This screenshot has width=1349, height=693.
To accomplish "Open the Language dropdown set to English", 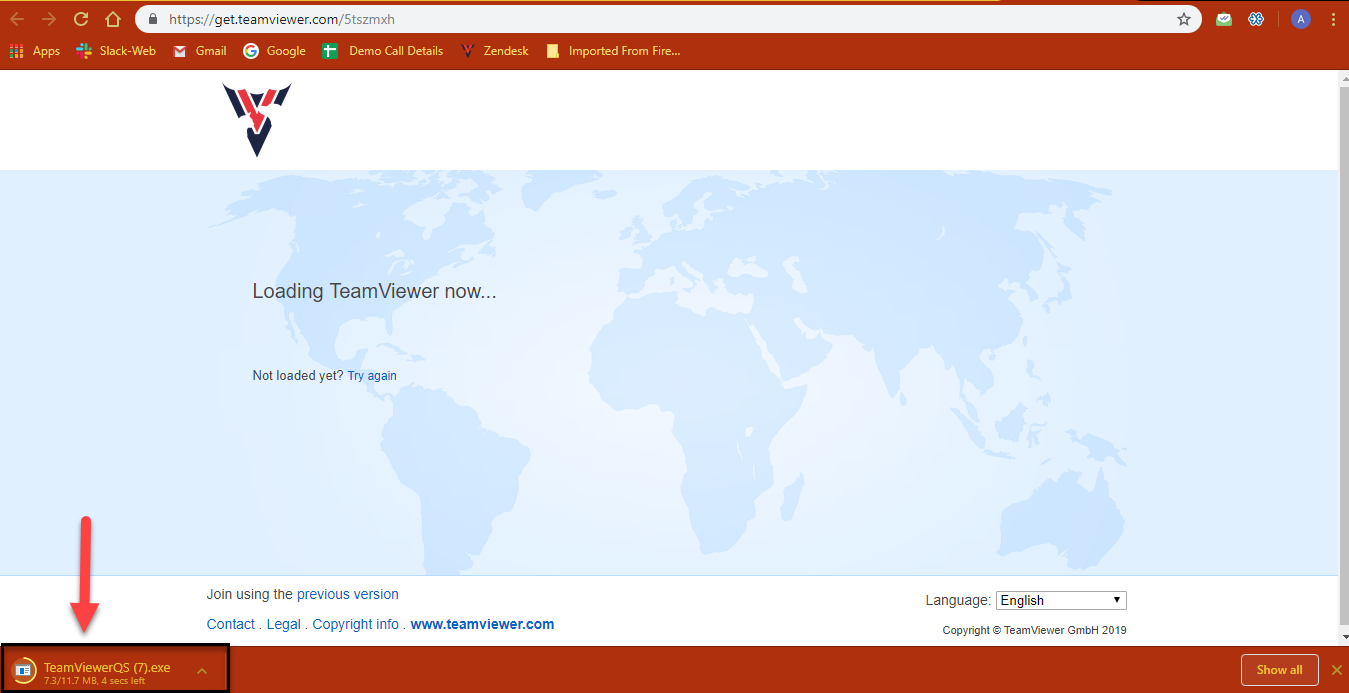I will pyautogui.click(x=1061, y=600).
